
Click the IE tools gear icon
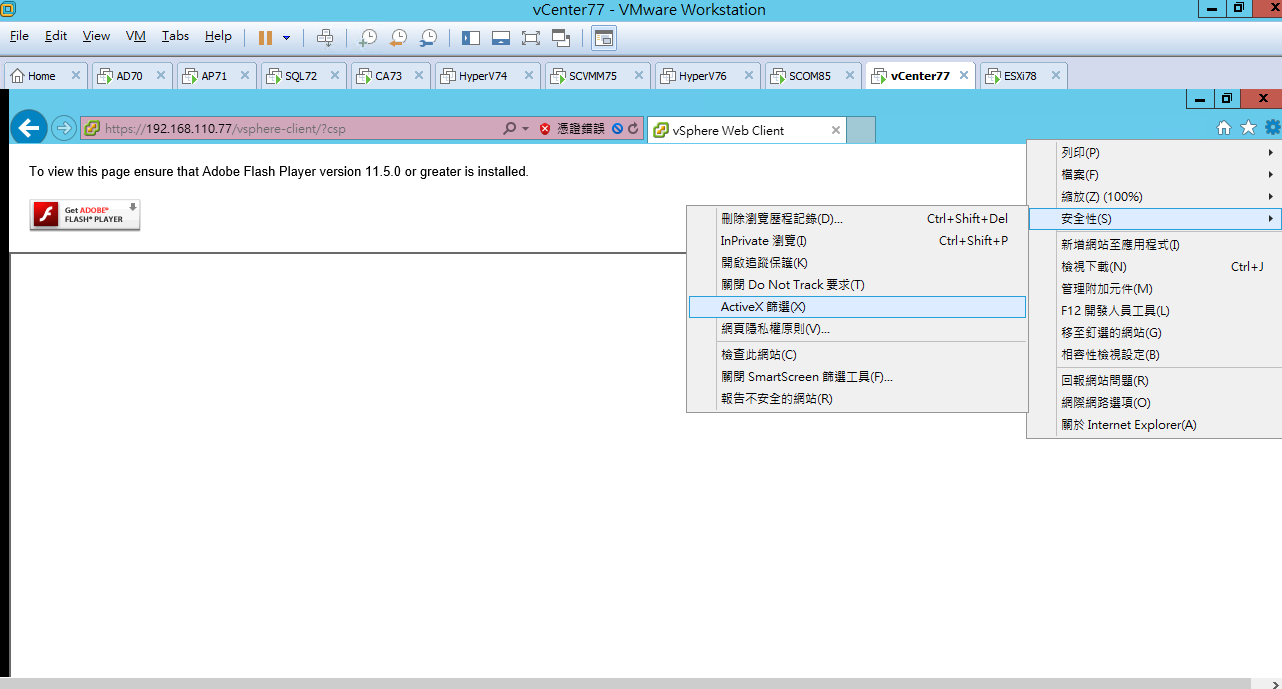(1272, 128)
